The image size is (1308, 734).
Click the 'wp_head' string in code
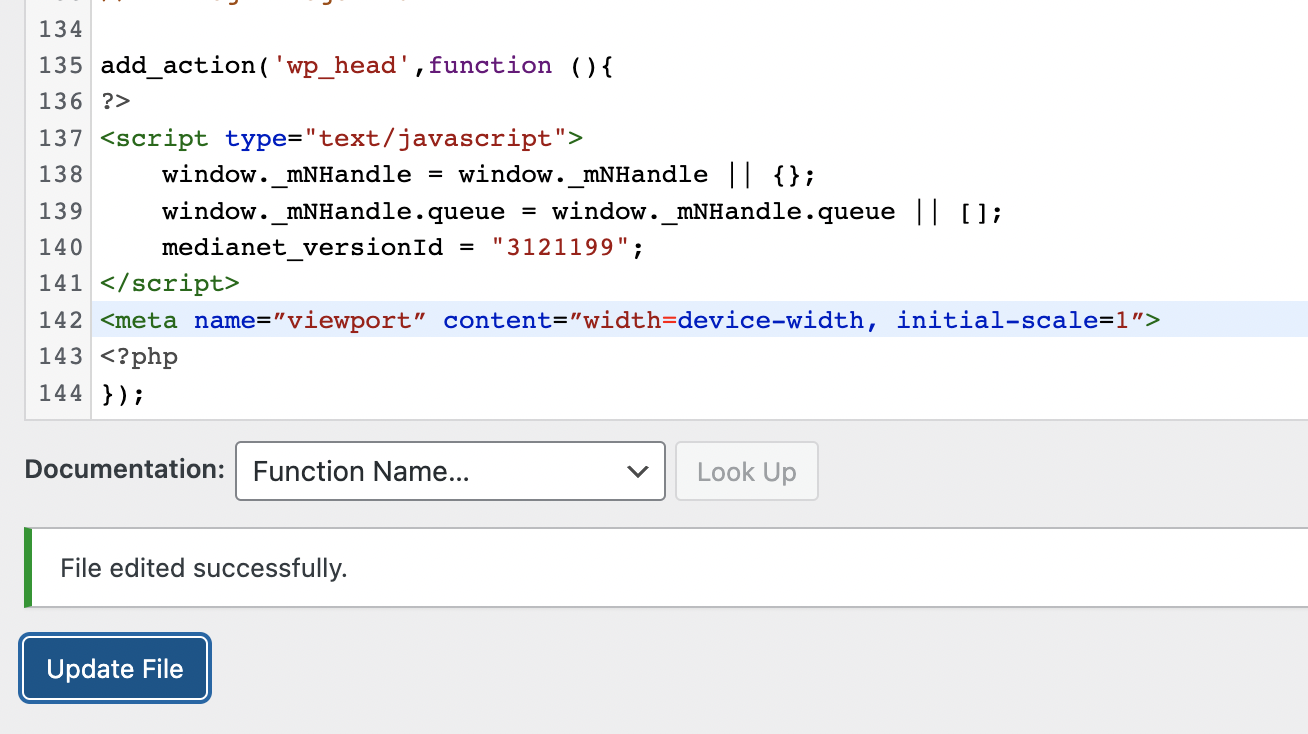pyautogui.click(x=342, y=66)
